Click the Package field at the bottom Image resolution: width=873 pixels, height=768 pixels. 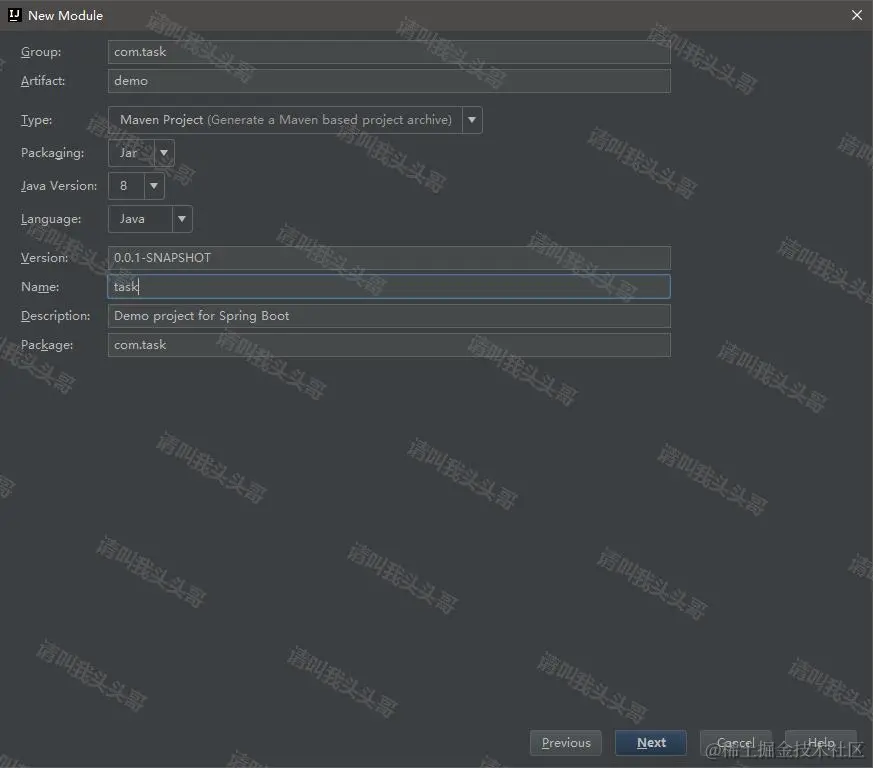389,345
